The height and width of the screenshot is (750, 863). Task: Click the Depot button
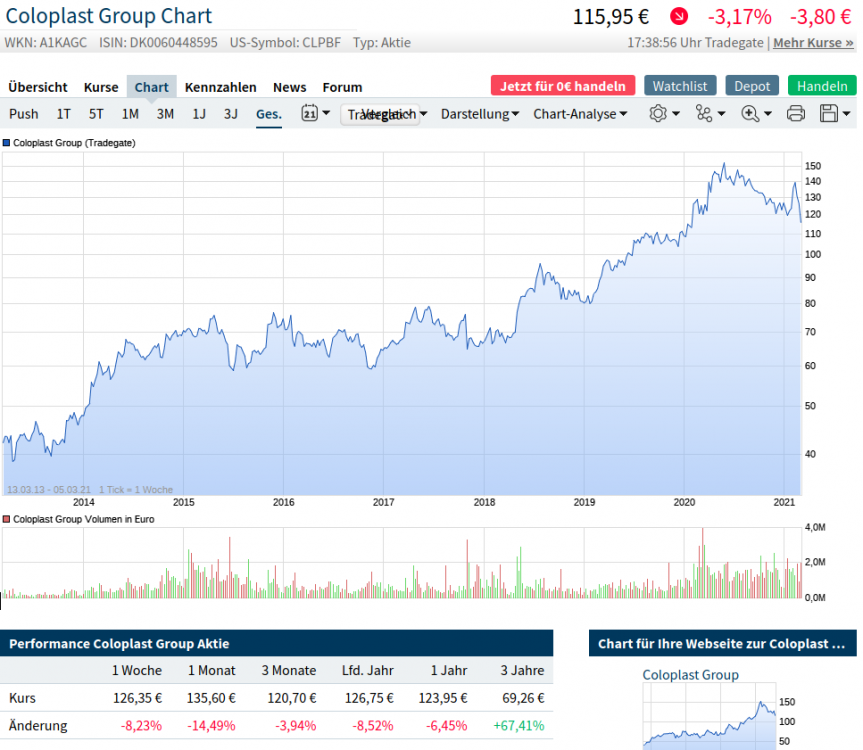(x=752, y=86)
